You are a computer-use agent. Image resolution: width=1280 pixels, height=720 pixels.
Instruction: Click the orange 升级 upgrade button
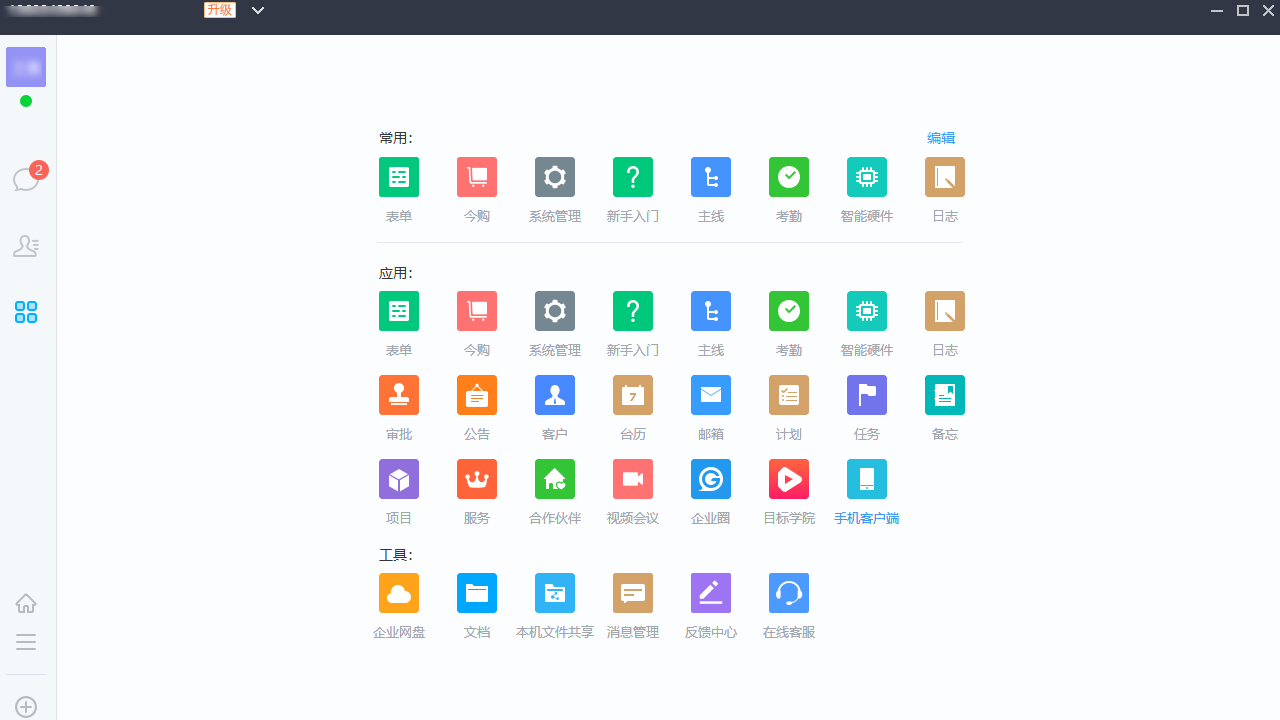tap(220, 10)
